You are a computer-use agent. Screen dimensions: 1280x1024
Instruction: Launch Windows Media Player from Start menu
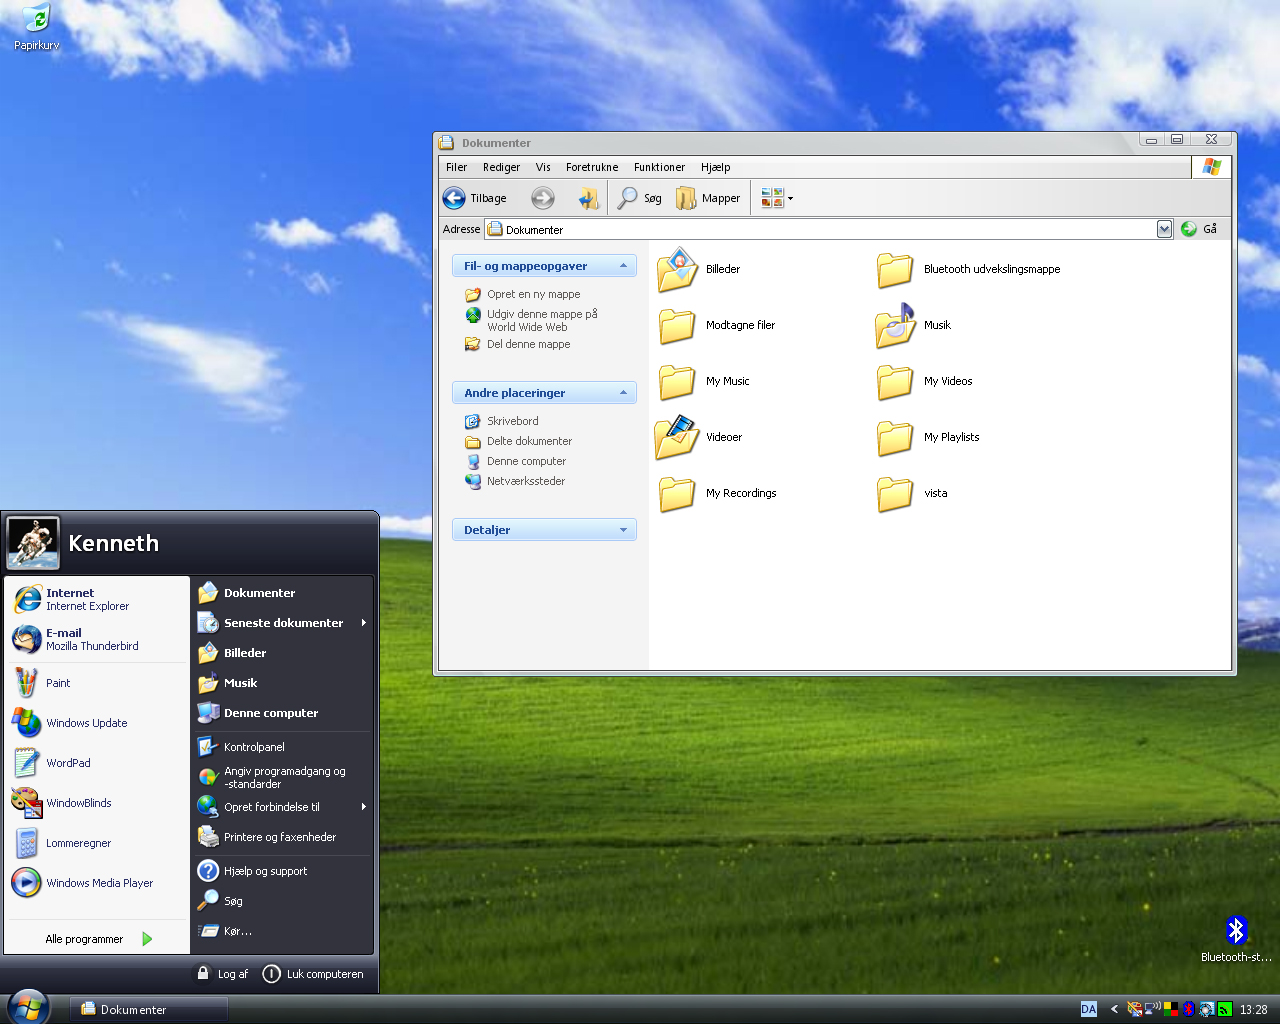99,883
